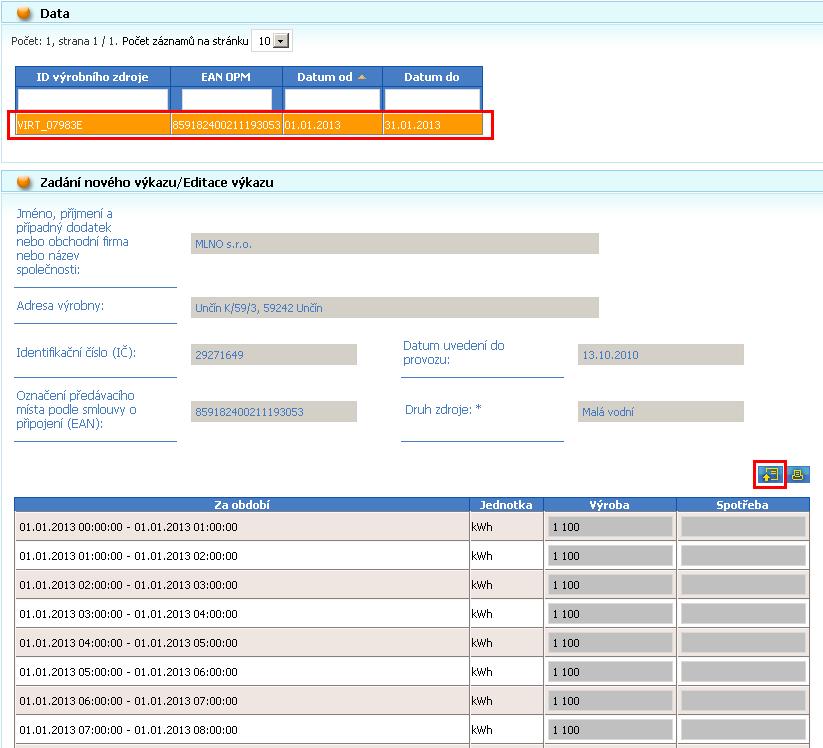Click Spotřeba field for 07:00:00 - 08:00:00
The image size is (823, 748).
tap(743, 730)
